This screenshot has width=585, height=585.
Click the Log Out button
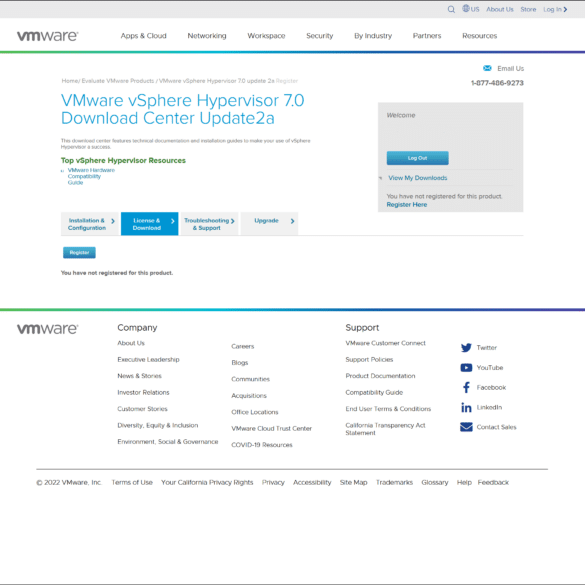pyautogui.click(x=417, y=158)
